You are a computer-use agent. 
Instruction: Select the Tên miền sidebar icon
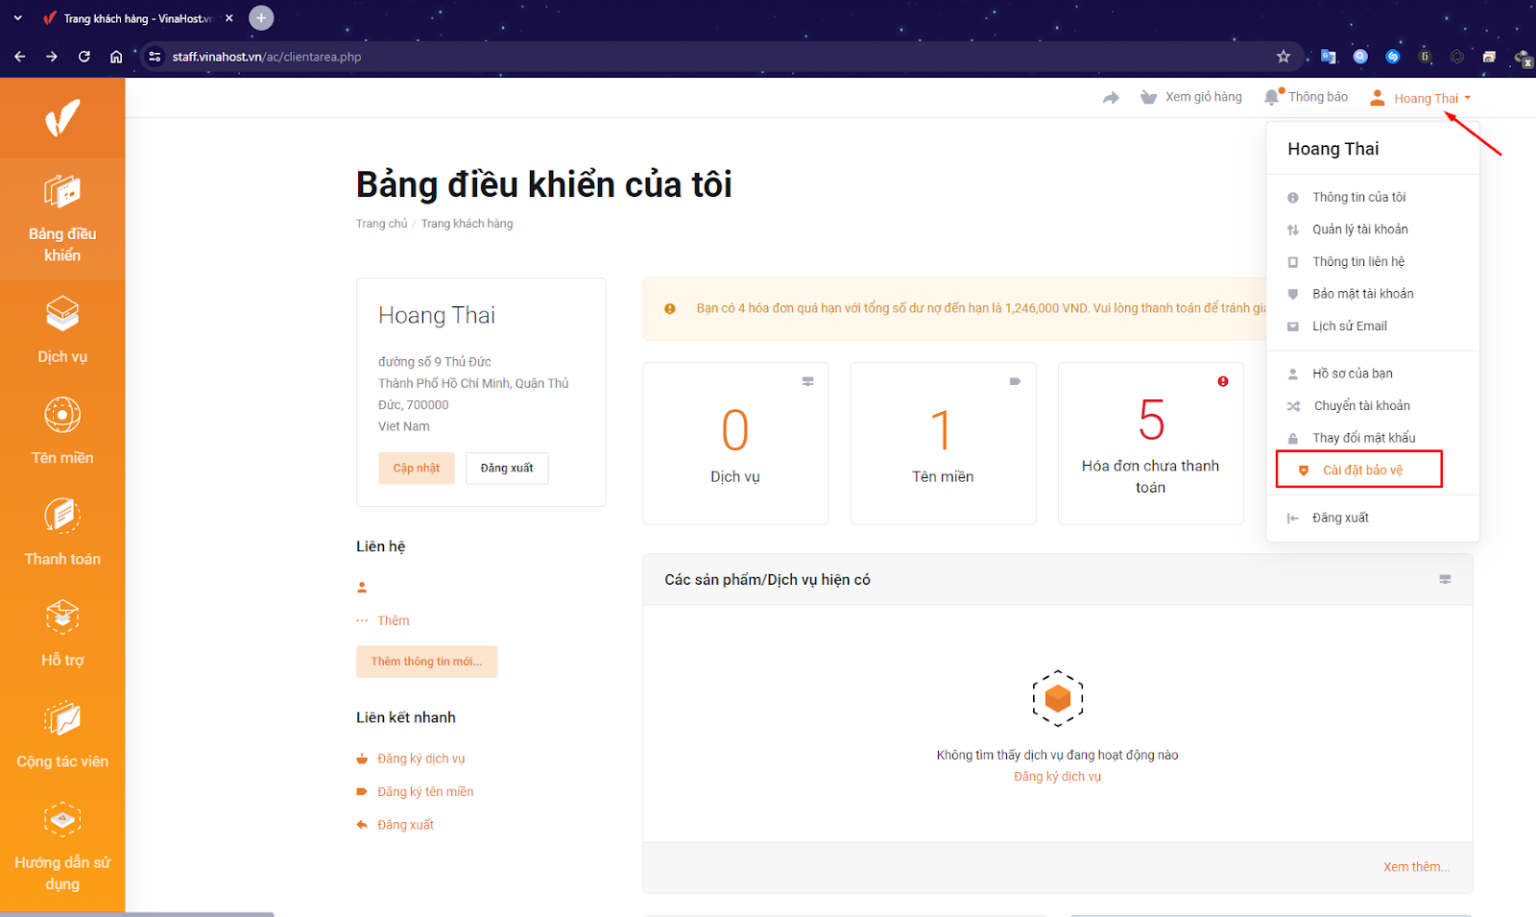(x=62, y=430)
